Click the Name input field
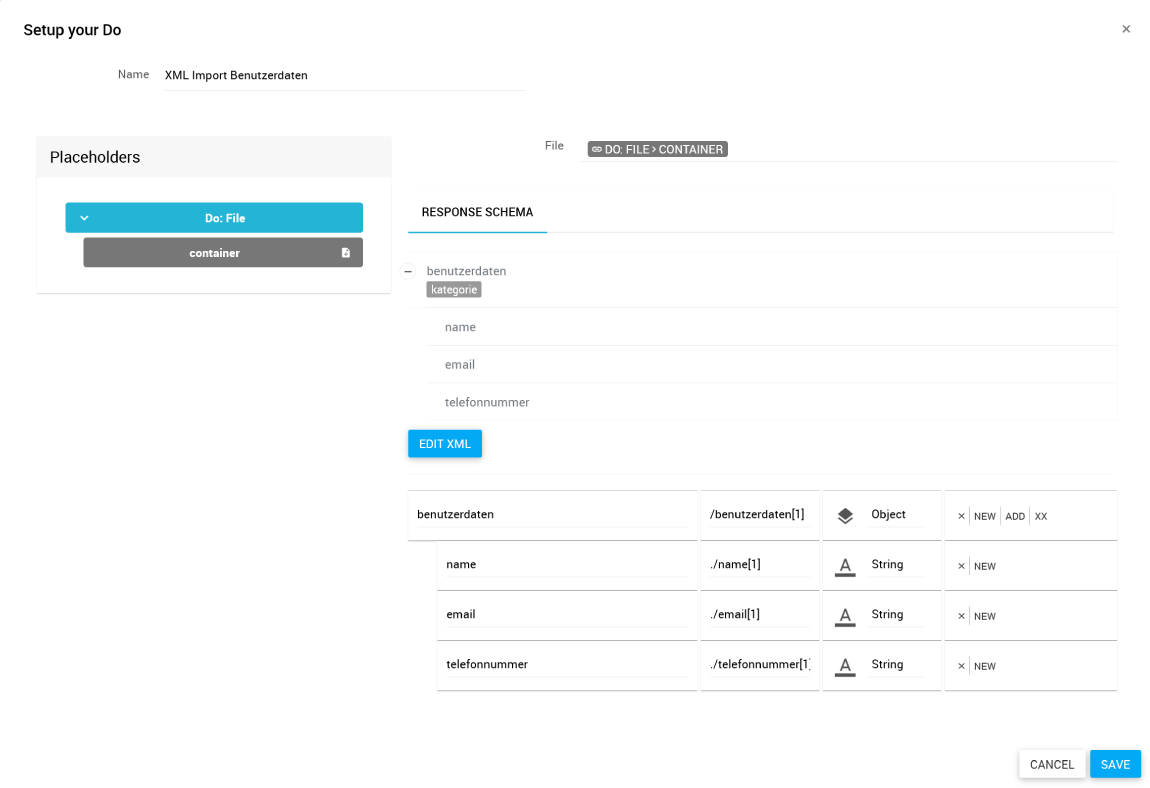Image resolution: width=1150 pixels, height=788 pixels. (344, 75)
